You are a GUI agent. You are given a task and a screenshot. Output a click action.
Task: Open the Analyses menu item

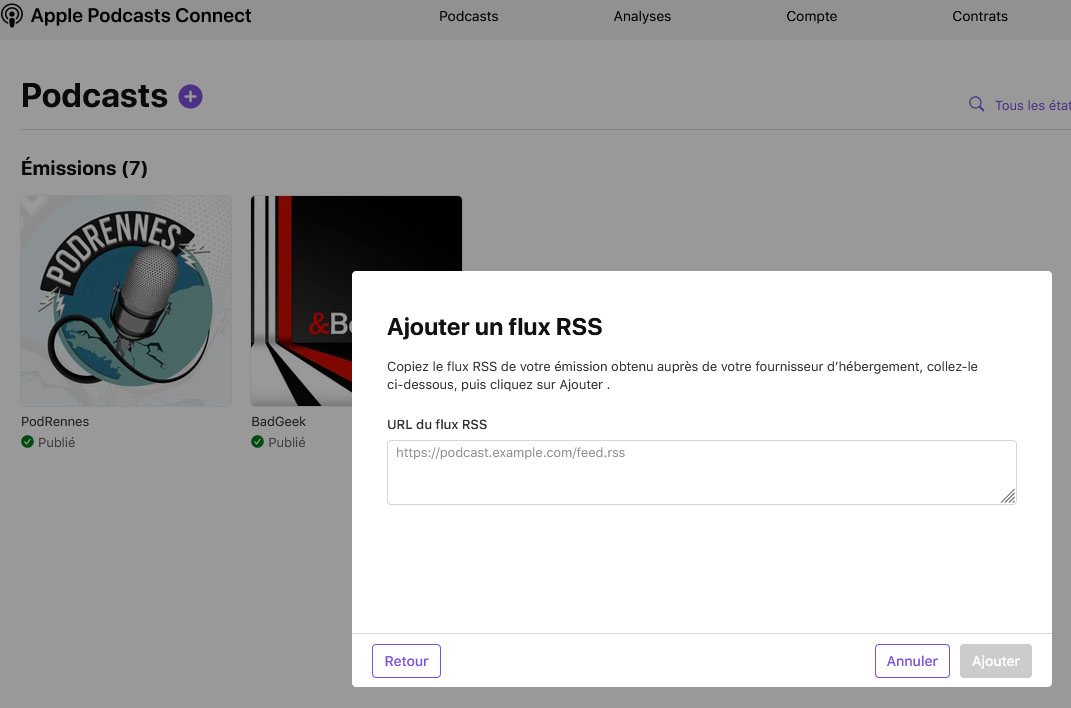[x=642, y=16]
